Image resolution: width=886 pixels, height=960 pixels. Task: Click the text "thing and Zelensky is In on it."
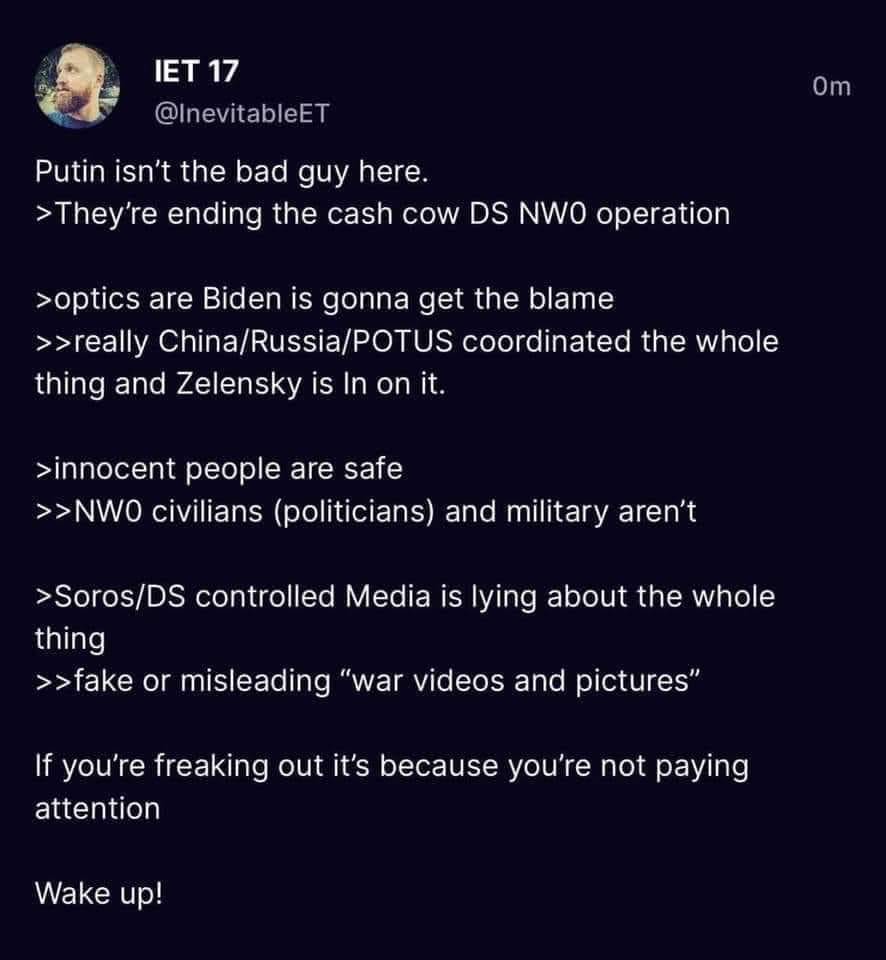click(x=240, y=384)
